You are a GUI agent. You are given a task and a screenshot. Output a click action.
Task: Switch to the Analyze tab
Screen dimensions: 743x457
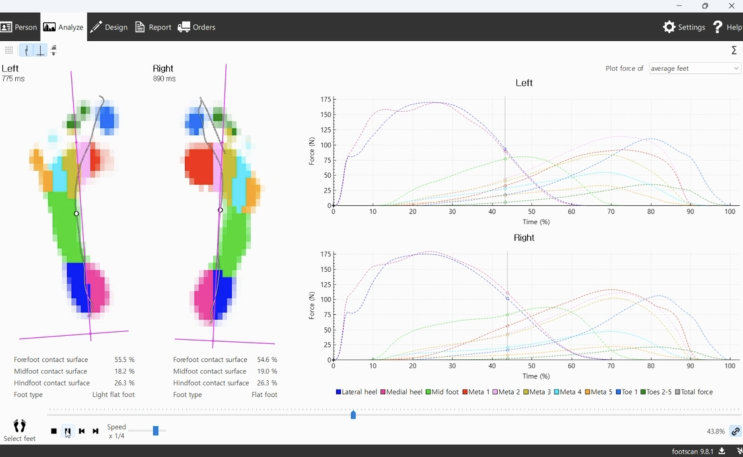[x=63, y=27]
